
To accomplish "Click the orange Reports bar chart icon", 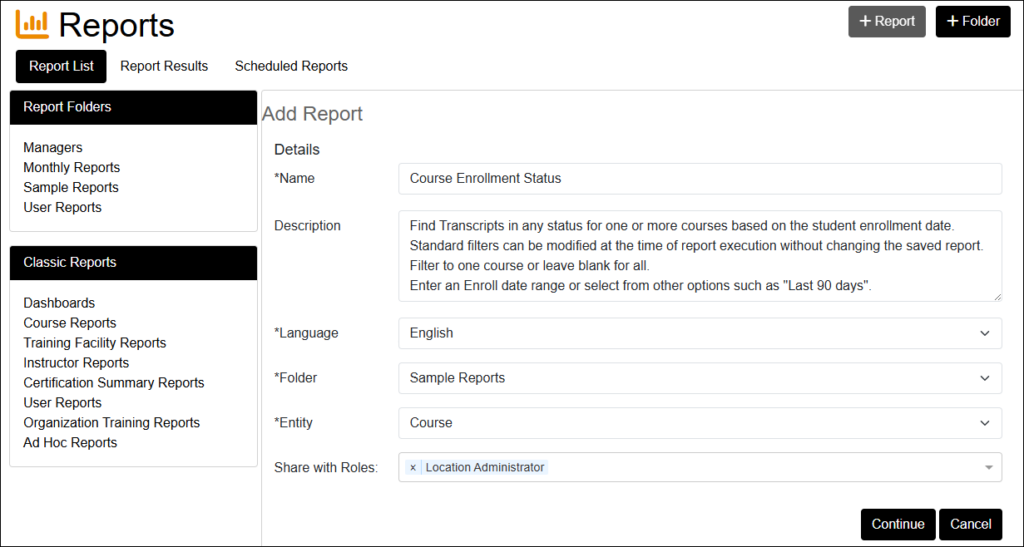I will pyautogui.click(x=31, y=24).
